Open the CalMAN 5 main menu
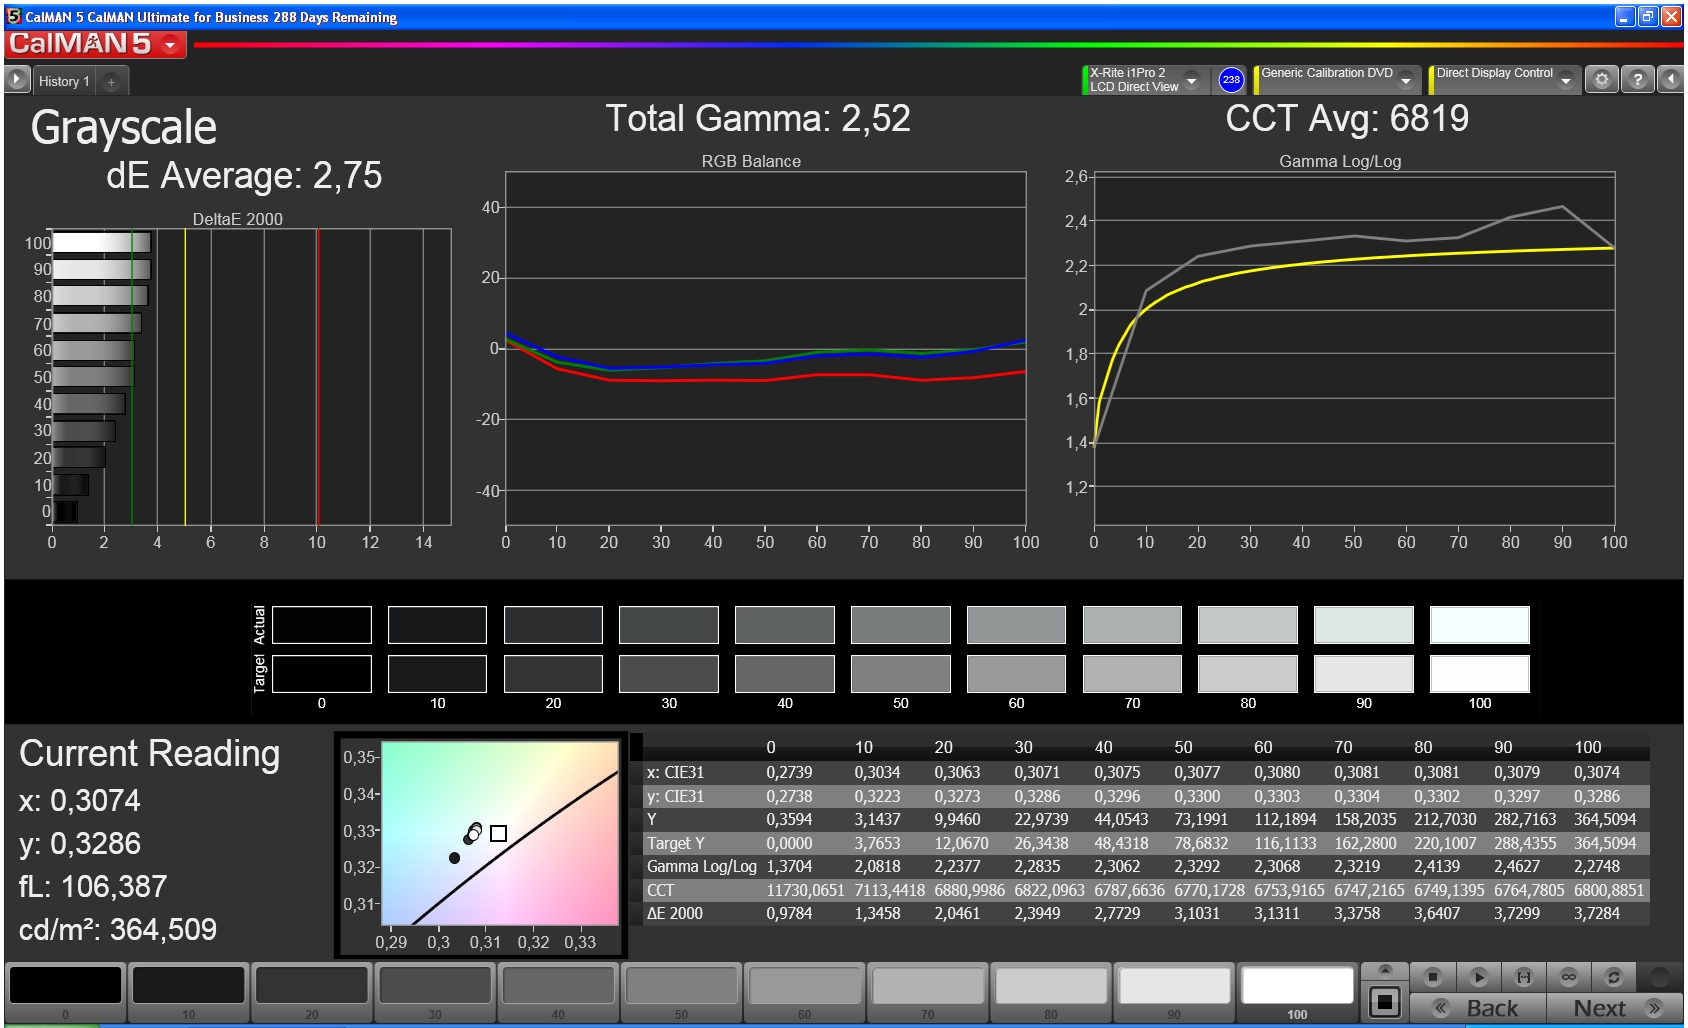The width and height of the screenshot is (1688, 1028). pyautogui.click(x=95, y=44)
